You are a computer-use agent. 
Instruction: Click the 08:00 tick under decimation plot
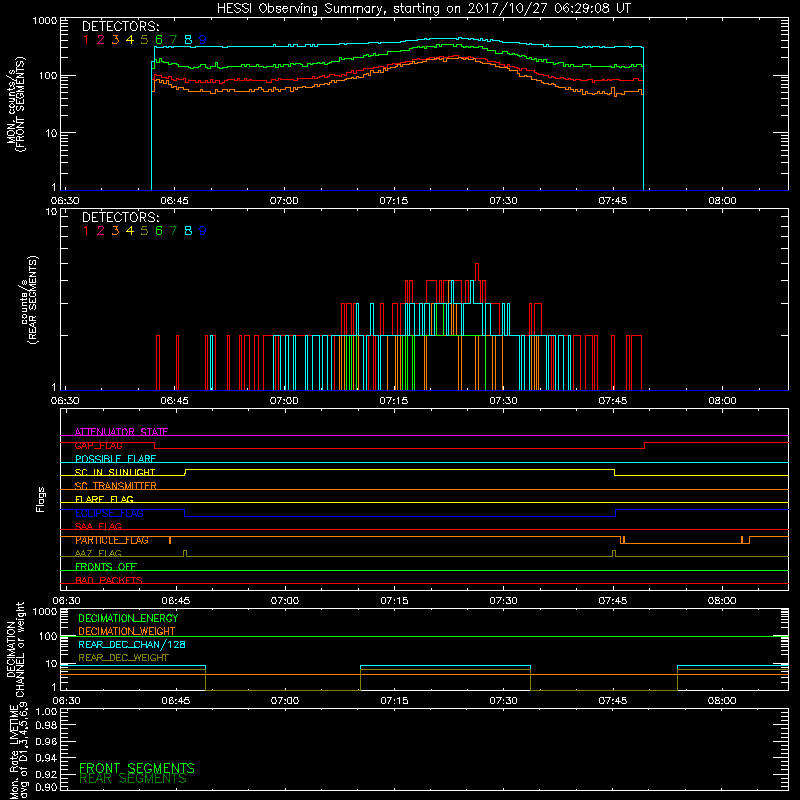tap(722, 701)
